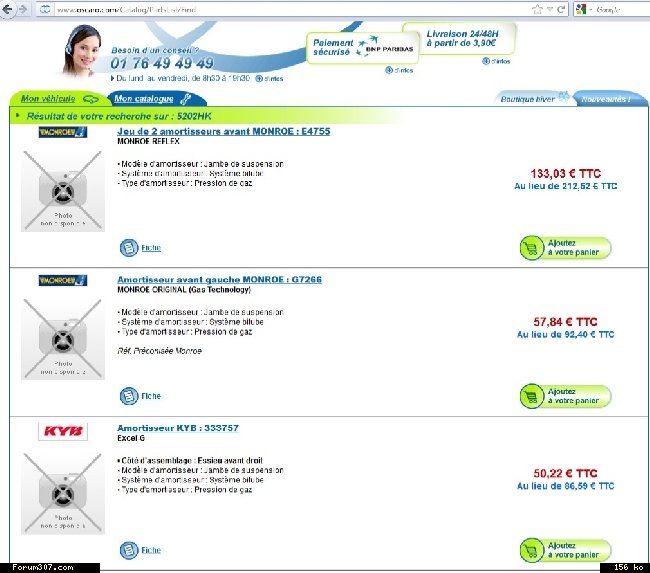Click Monroe brand logo of G7266 product

pyautogui.click(x=63, y=280)
